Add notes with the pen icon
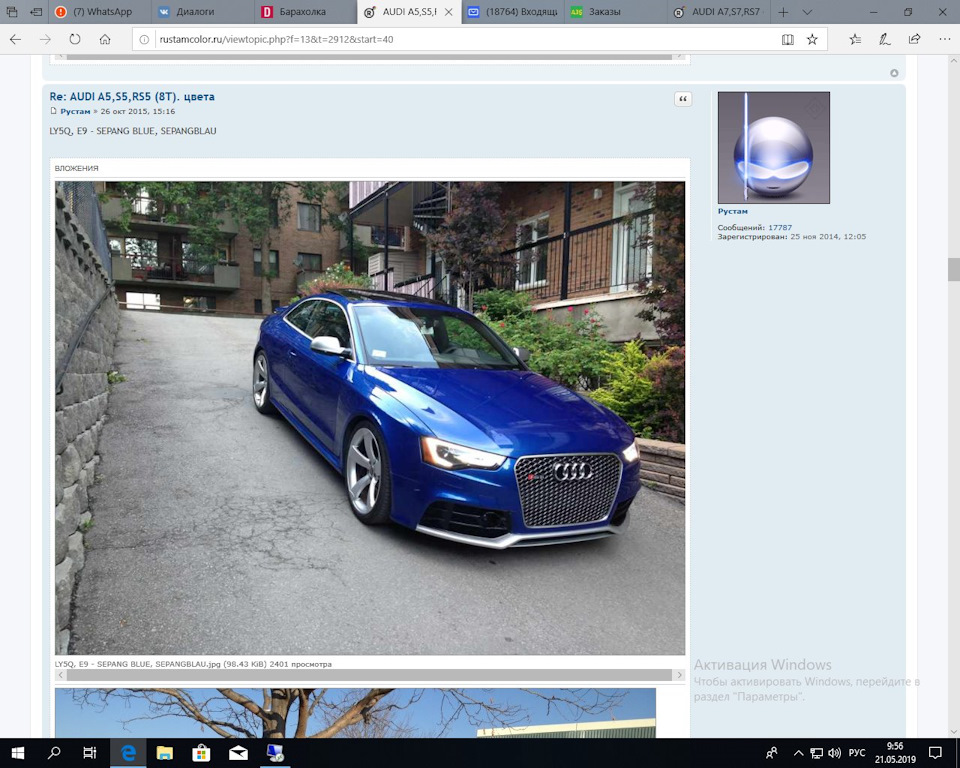Image resolution: width=960 pixels, height=768 pixels. (885, 39)
